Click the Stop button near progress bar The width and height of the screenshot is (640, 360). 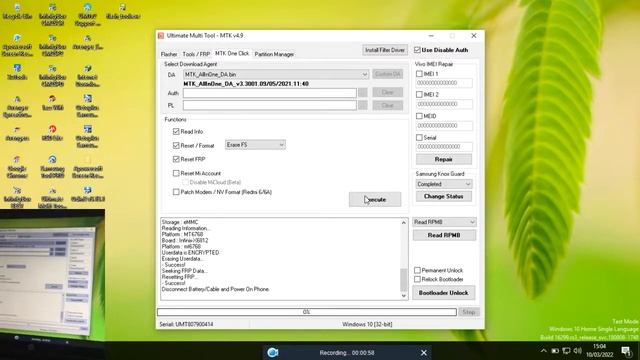[469, 312]
